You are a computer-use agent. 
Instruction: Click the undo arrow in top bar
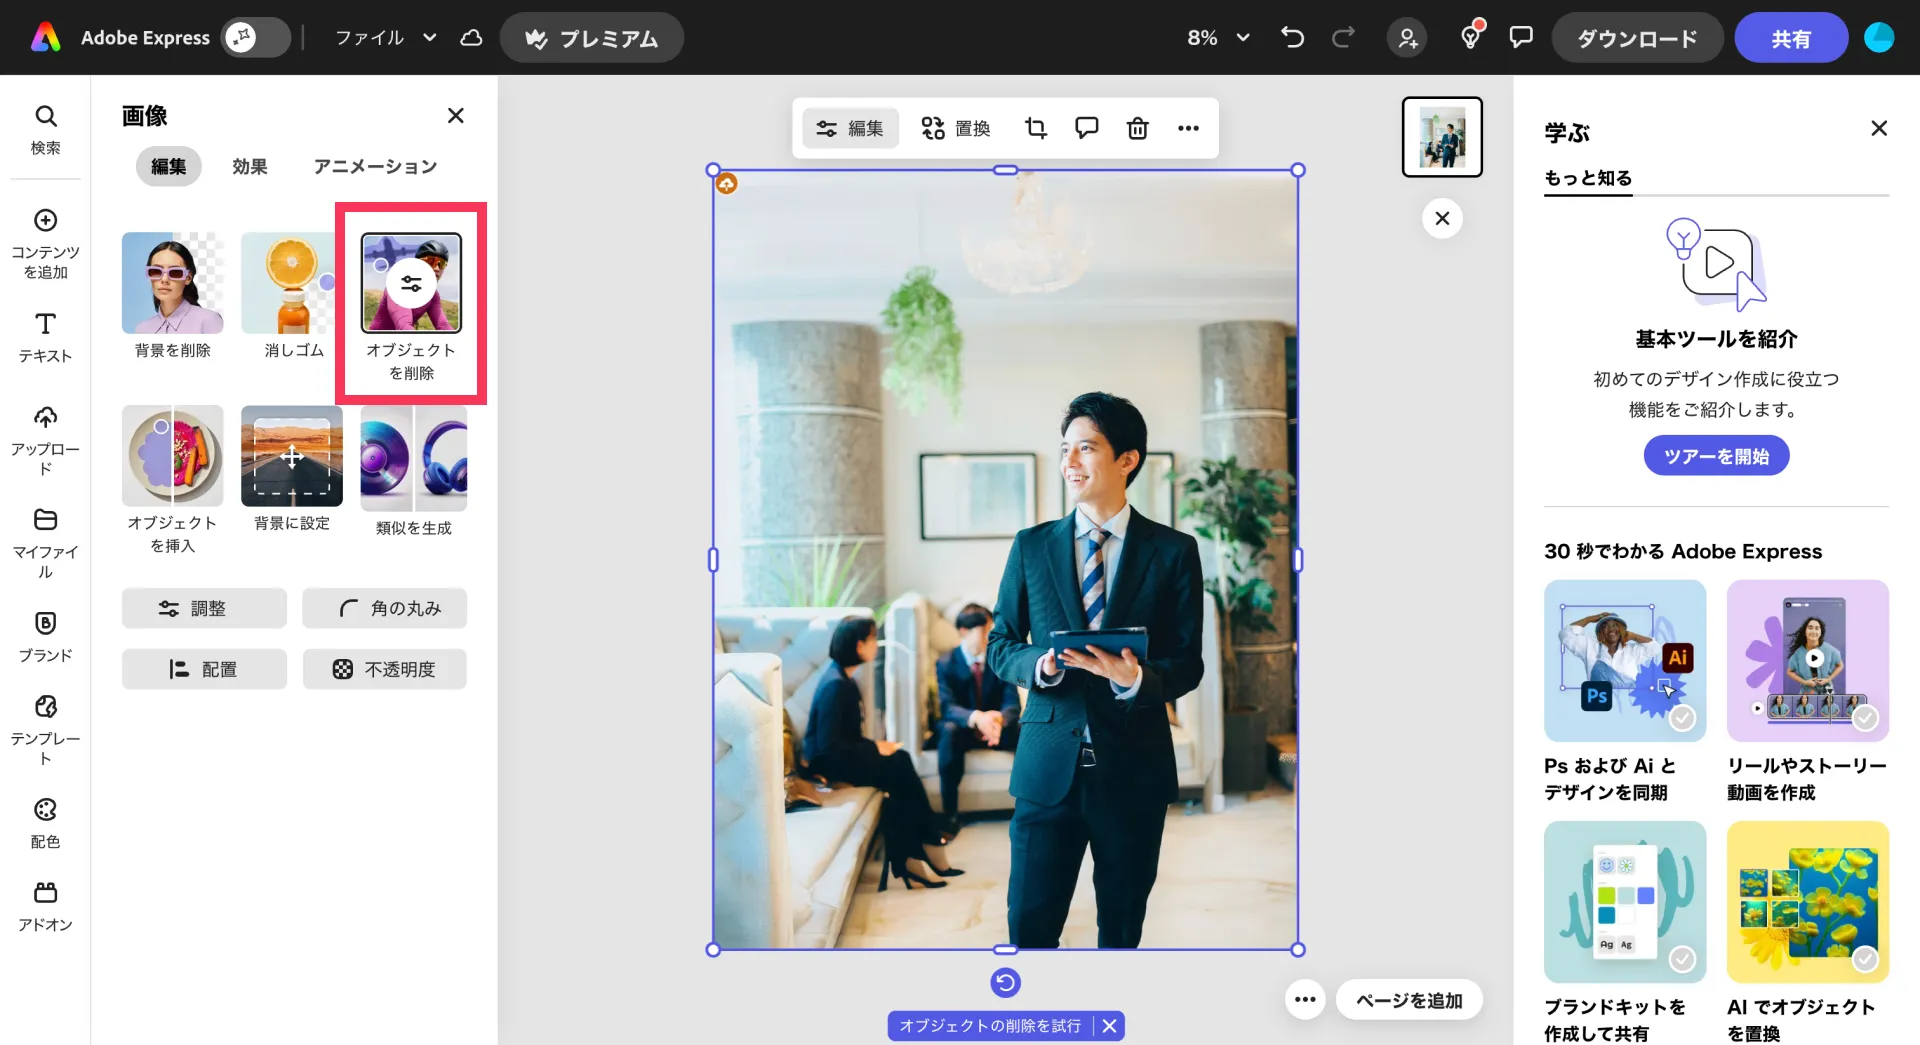pyautogui.click(x=1292, y=38)
